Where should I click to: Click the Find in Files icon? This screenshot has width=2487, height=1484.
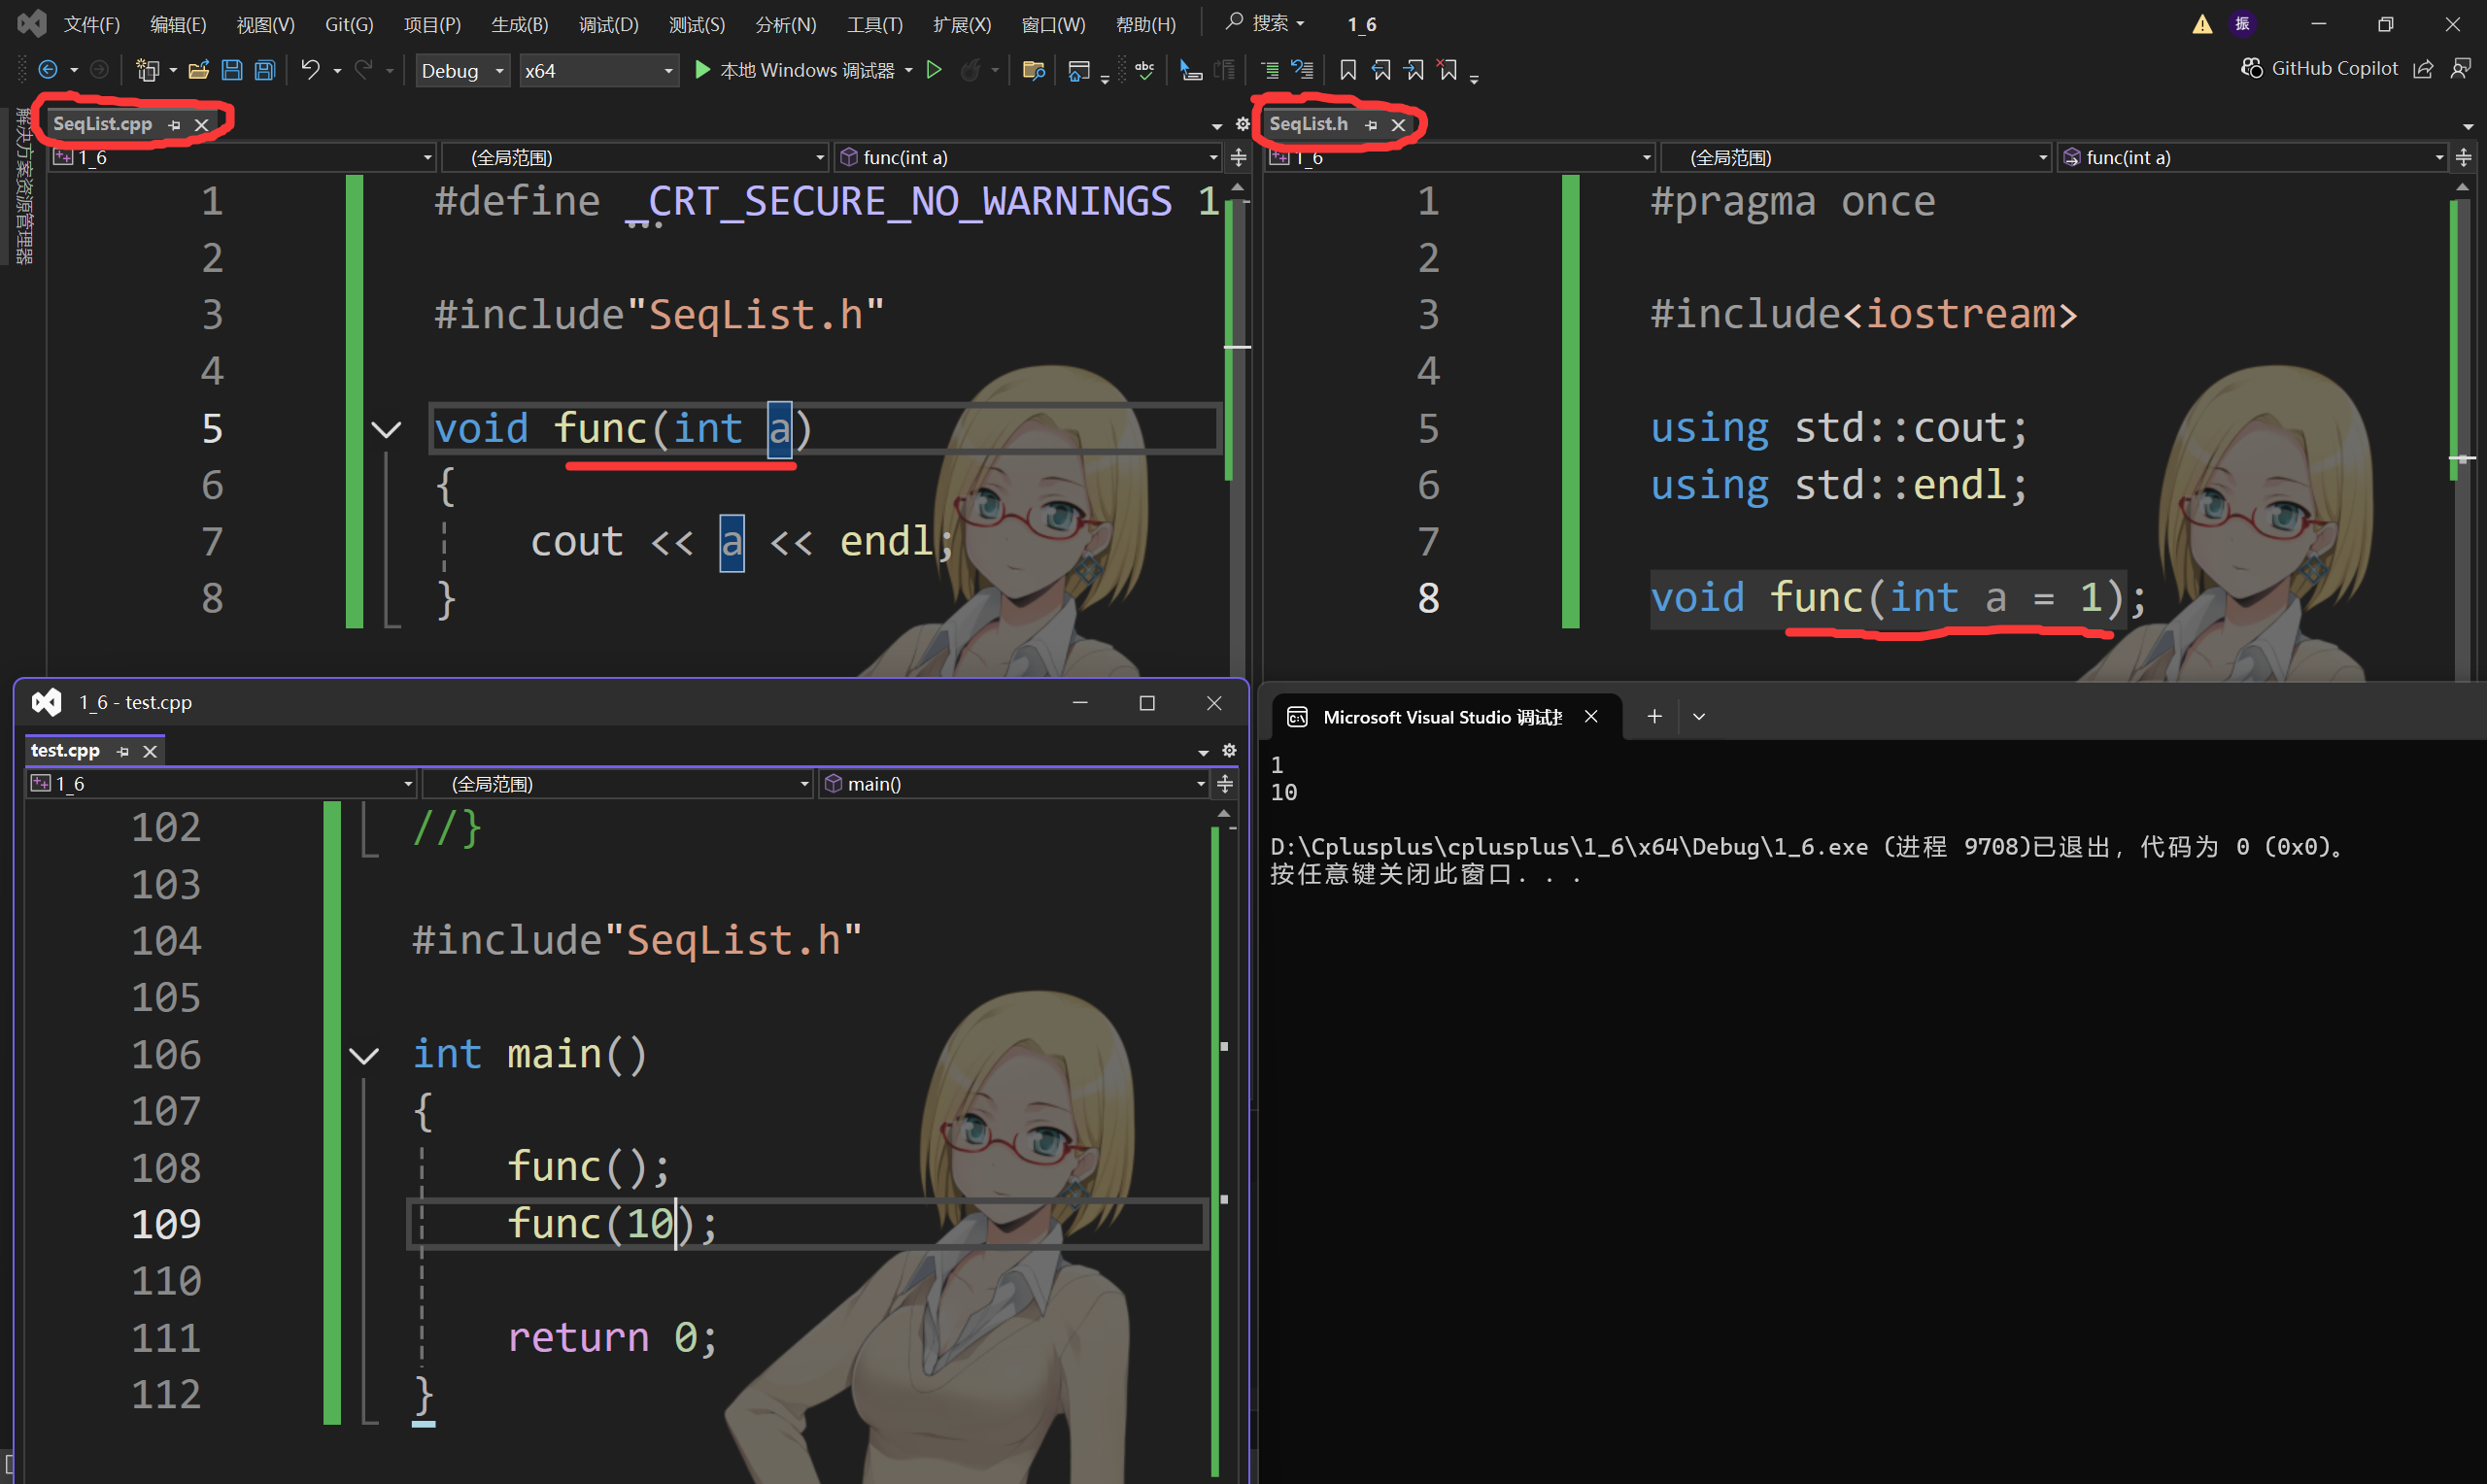(x=1033, y=70)
